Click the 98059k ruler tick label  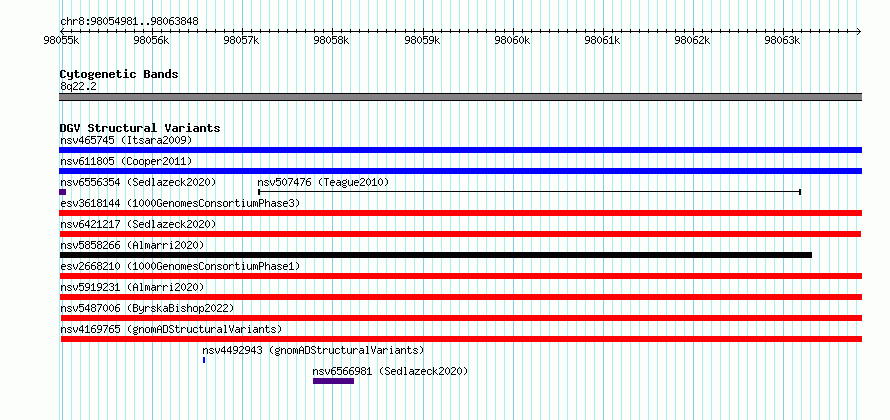tap(422, 41)
